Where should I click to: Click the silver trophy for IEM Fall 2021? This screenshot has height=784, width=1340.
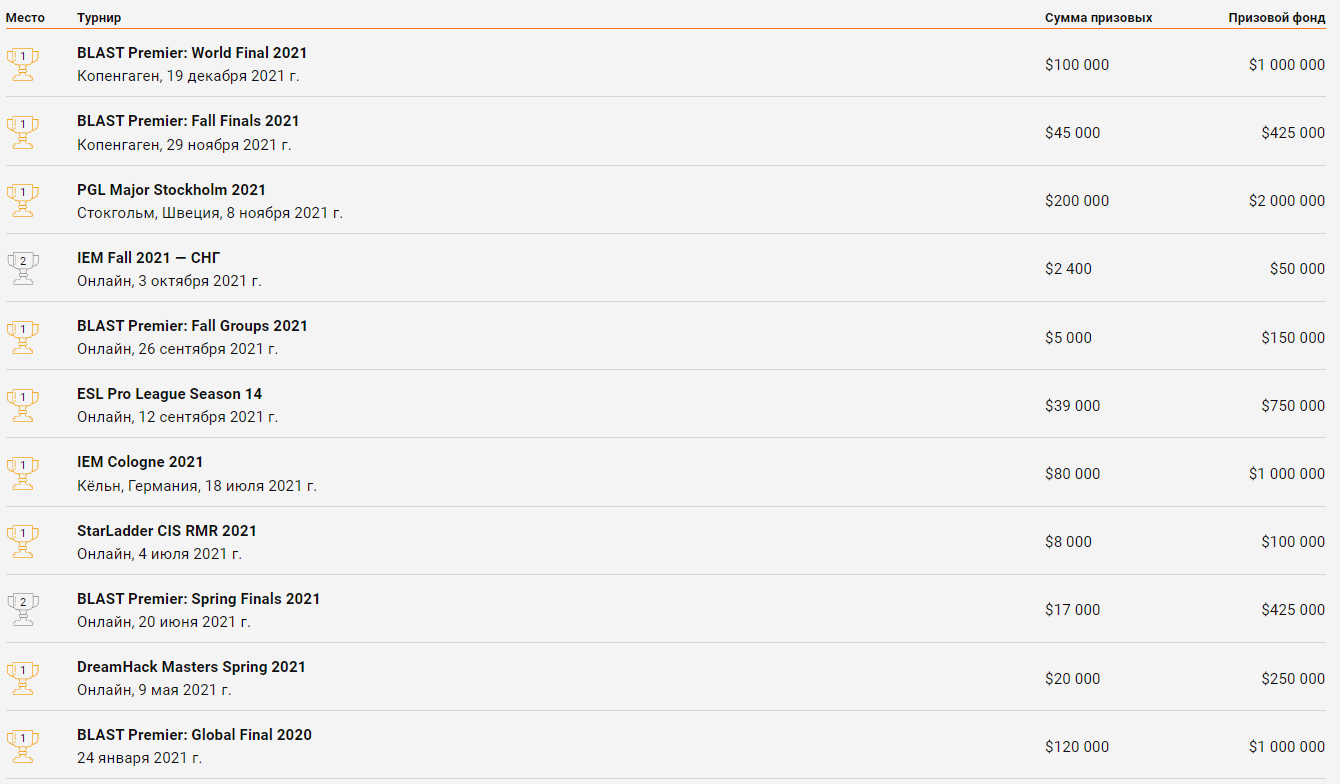click(x=22, y=269)
